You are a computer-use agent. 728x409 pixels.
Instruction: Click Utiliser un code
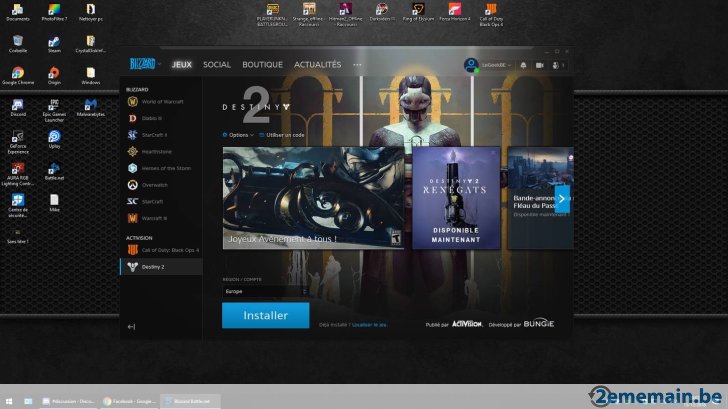tap(282, 135)
